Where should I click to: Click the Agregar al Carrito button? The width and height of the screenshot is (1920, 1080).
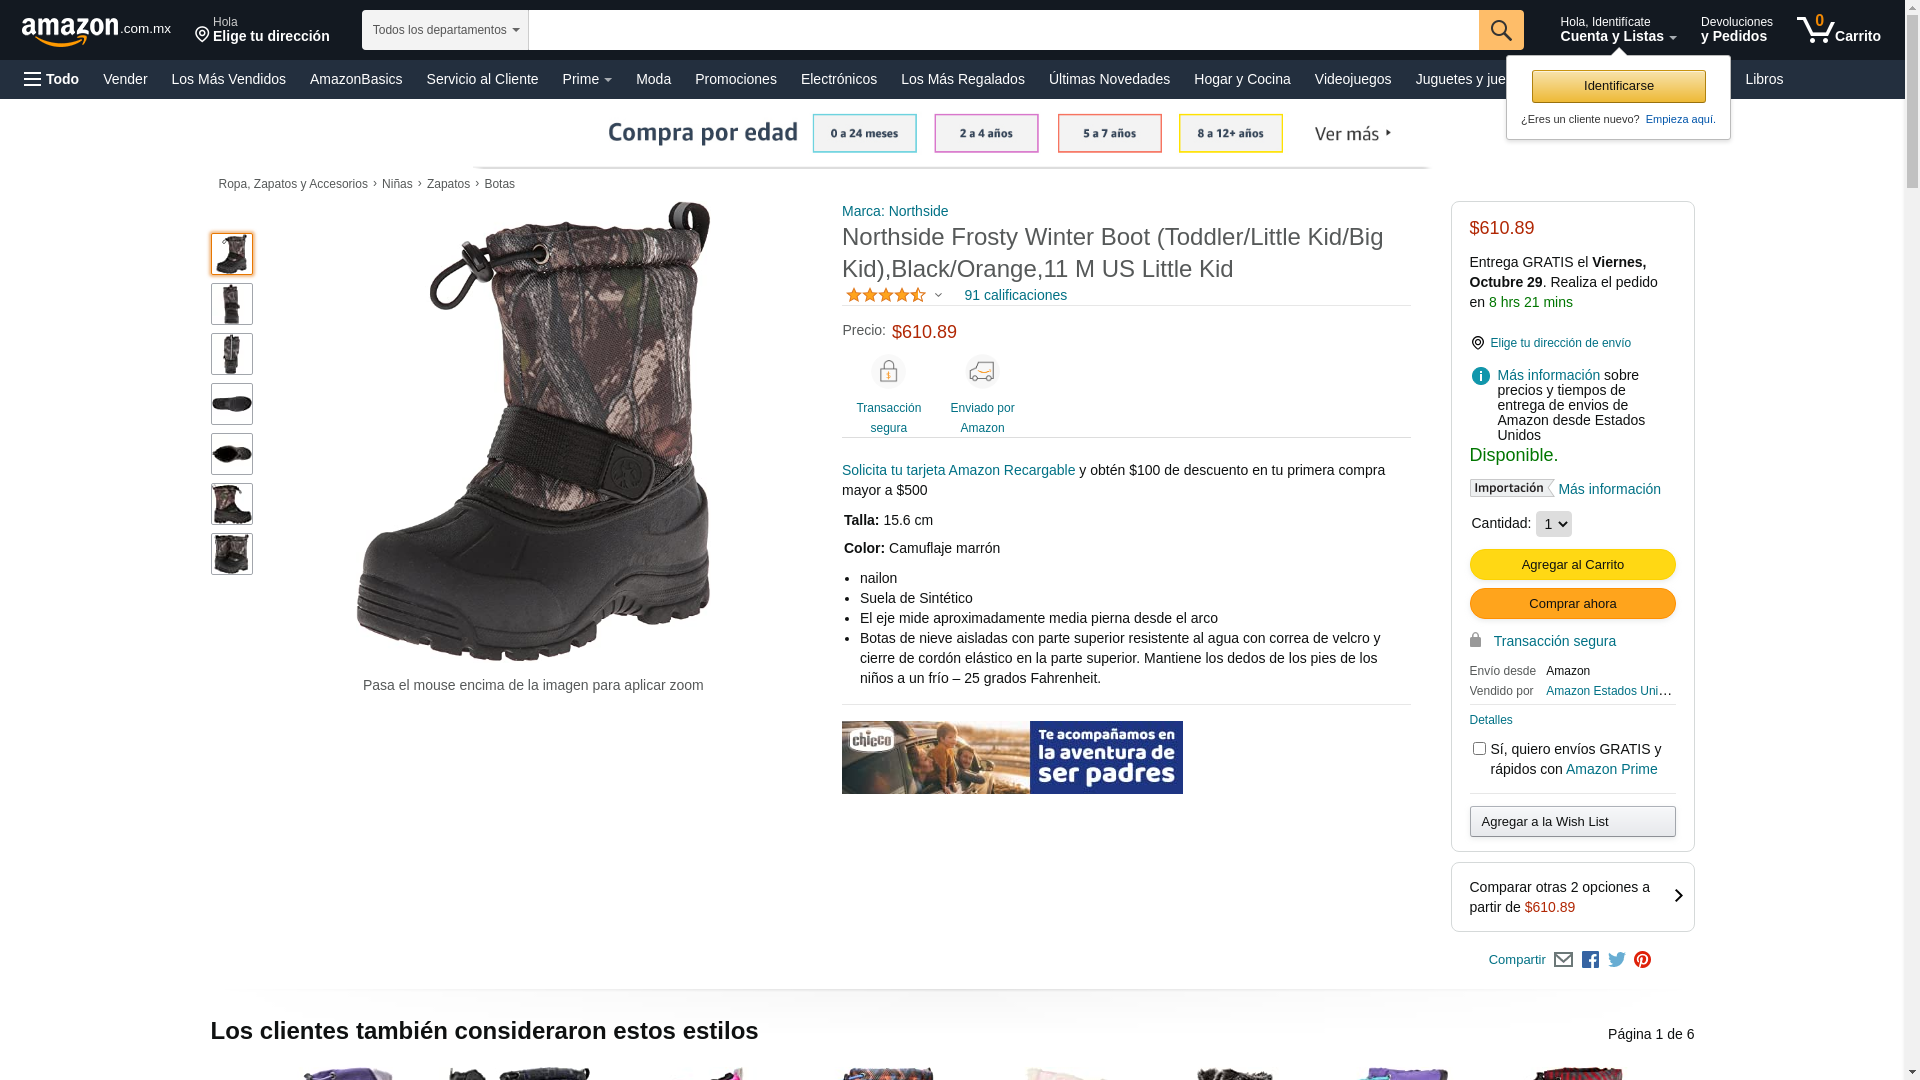click(1572, 565)
